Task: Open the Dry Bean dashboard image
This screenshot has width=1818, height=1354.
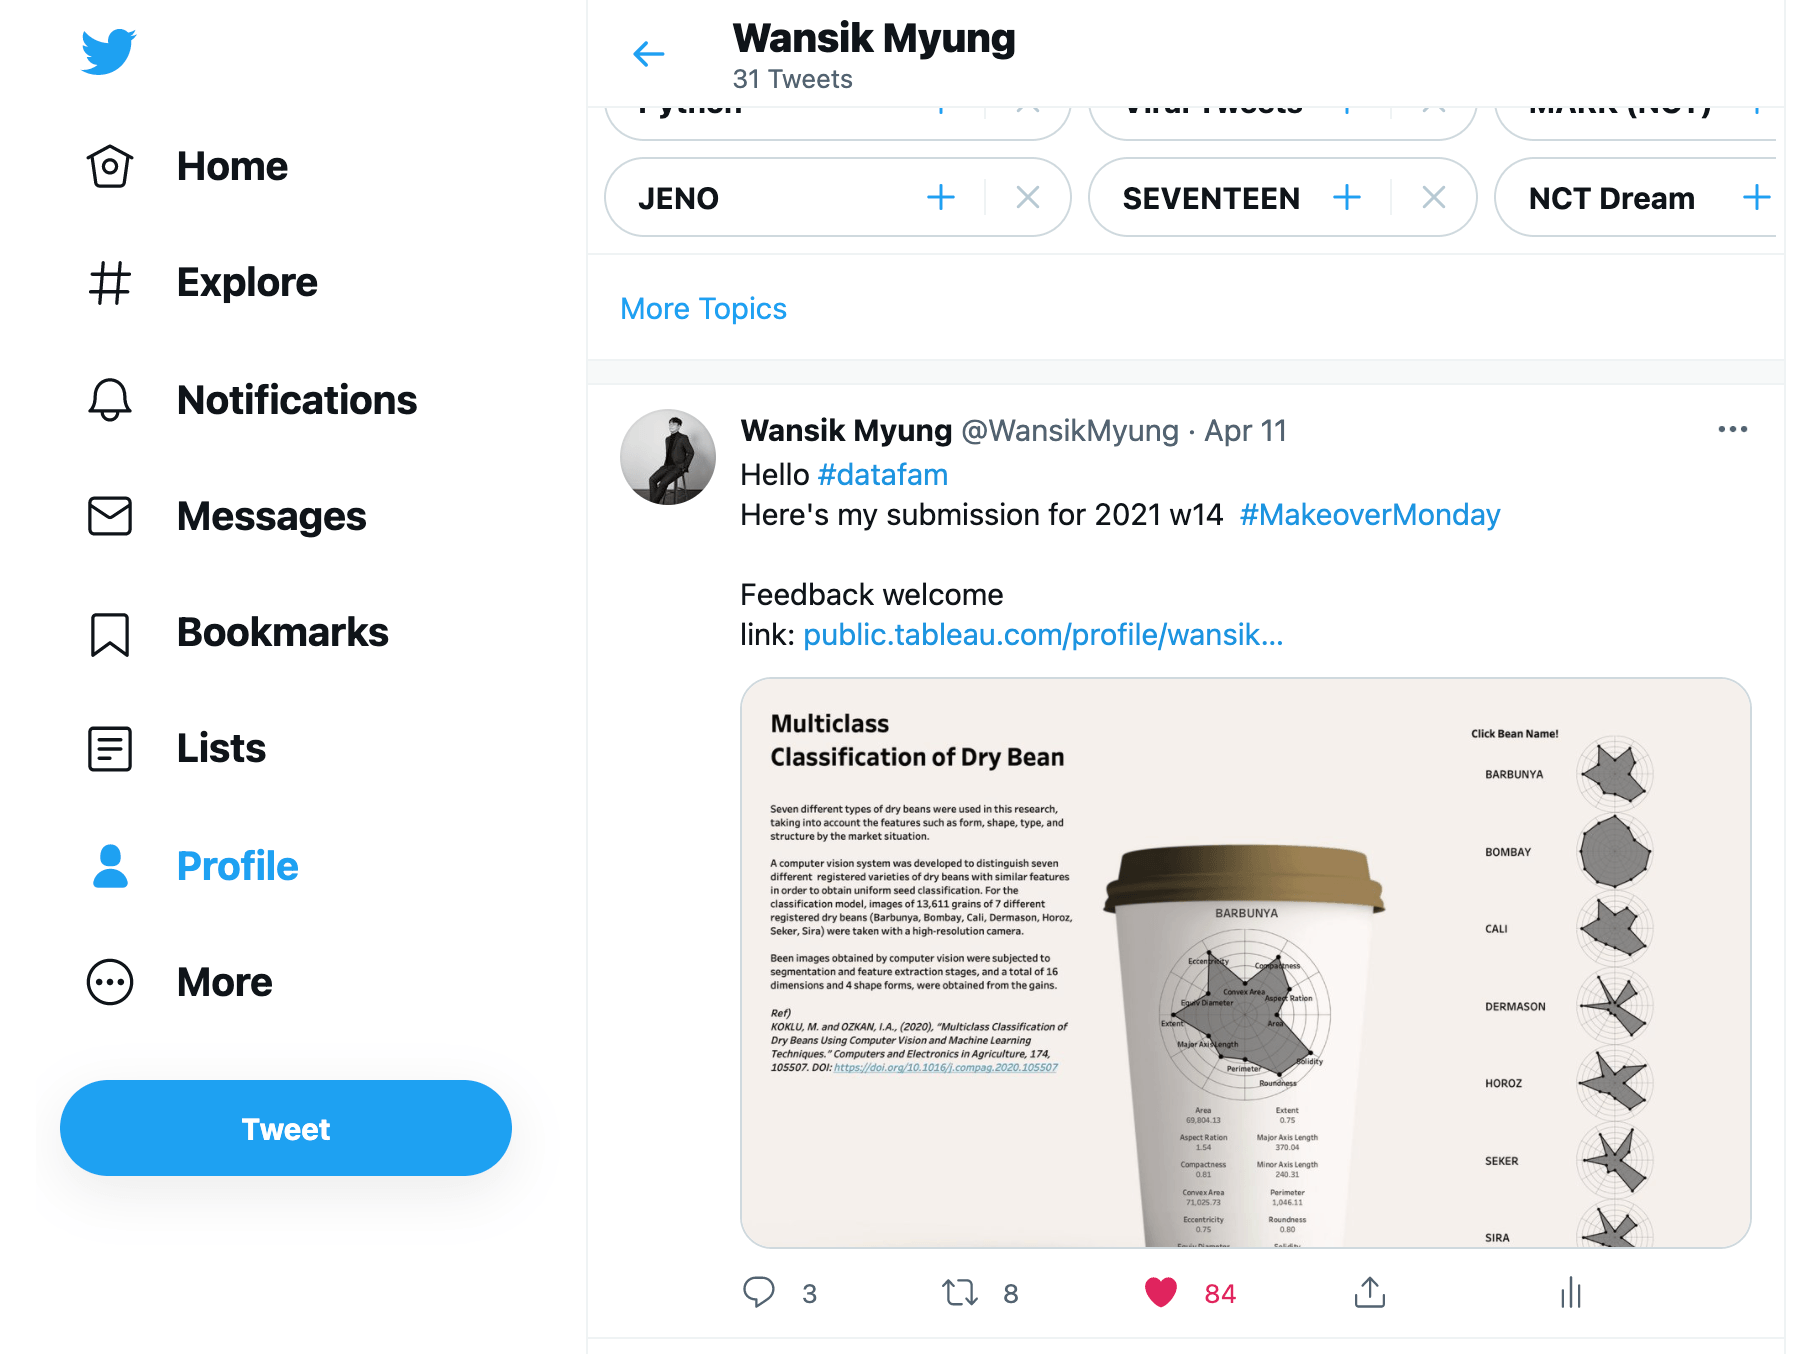Action: pos(1246,963)
